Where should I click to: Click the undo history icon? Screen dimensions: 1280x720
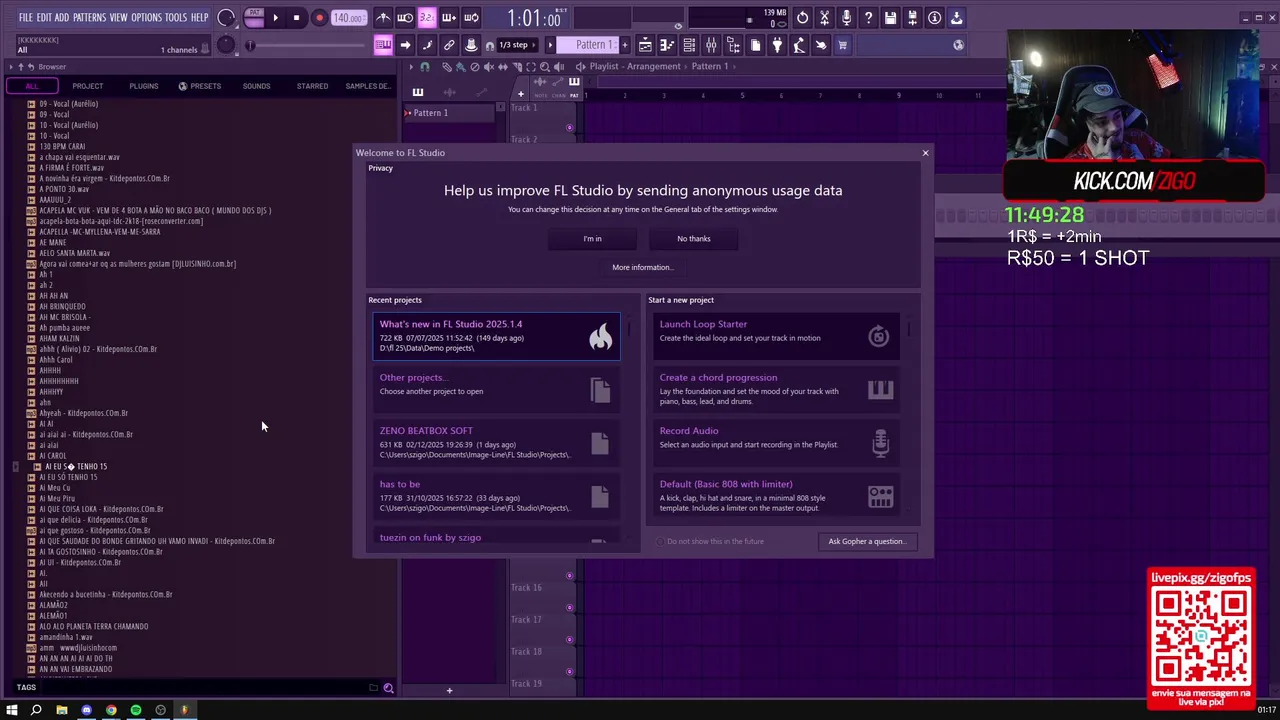(802, 18)
